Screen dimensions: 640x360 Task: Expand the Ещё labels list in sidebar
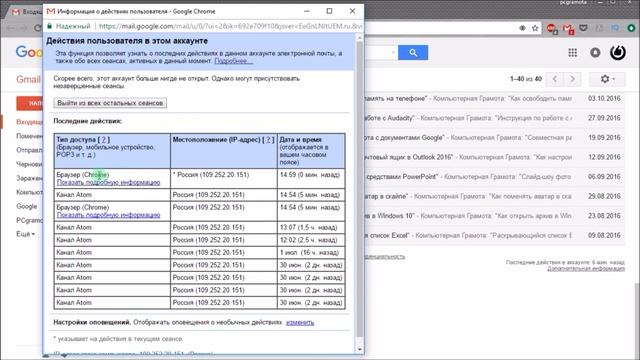[25, 234]
